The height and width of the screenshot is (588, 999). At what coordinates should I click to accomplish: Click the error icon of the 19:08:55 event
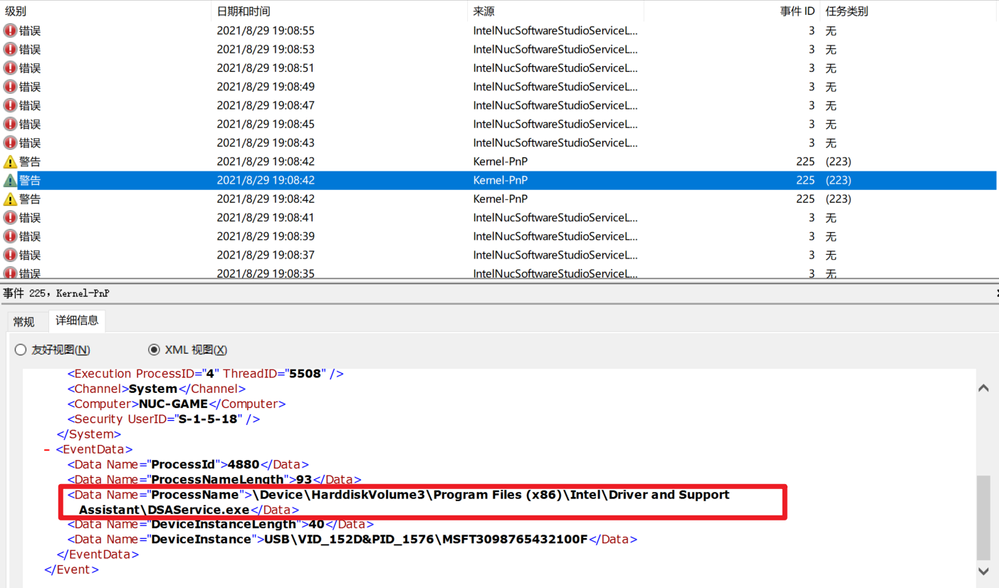[x=10, y=31]
